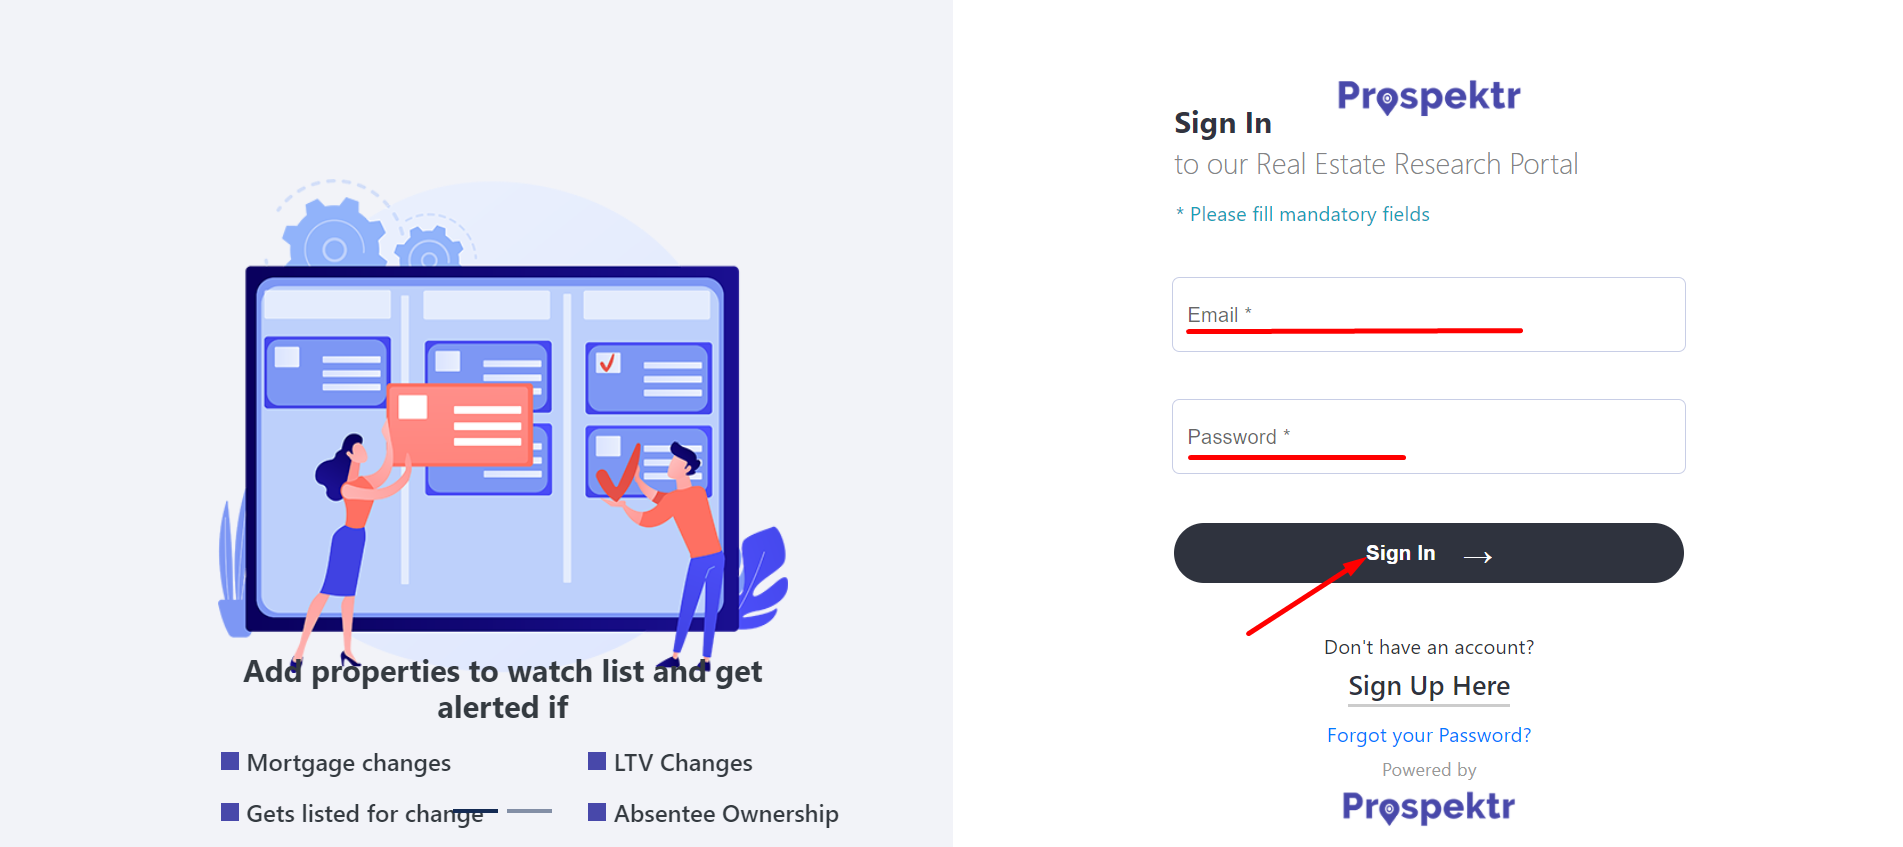
Task: Click the dark Sign In button
Action: 1428,553
